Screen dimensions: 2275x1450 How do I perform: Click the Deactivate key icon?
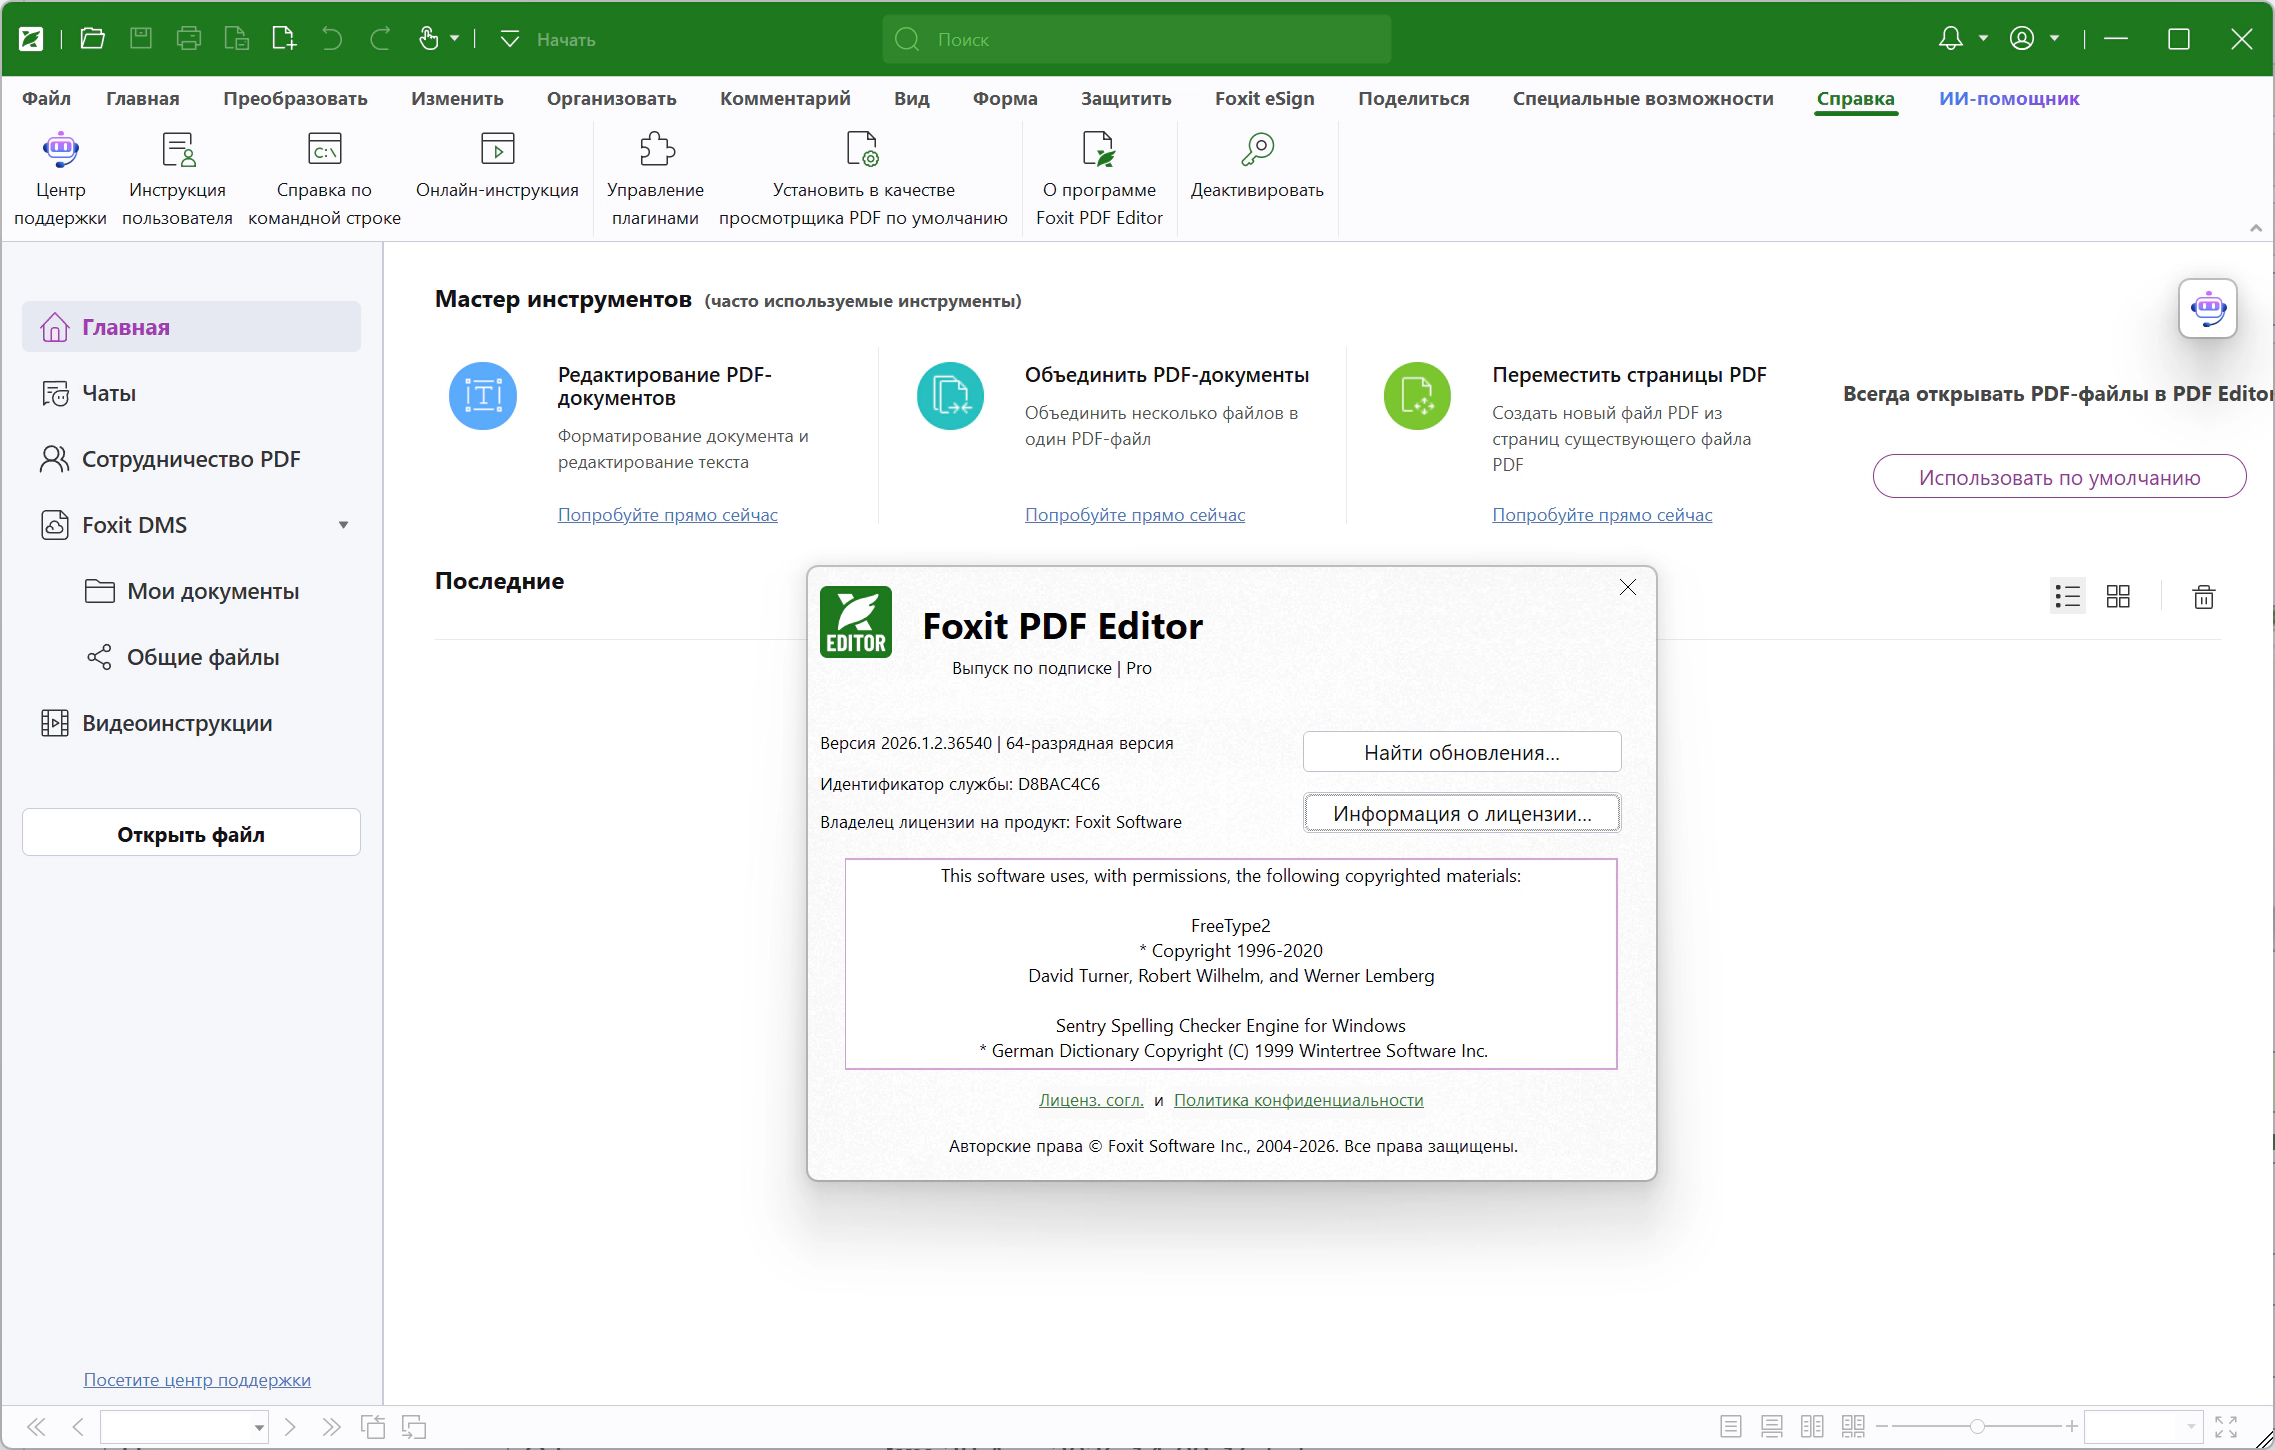click(x=1257, y=149)
